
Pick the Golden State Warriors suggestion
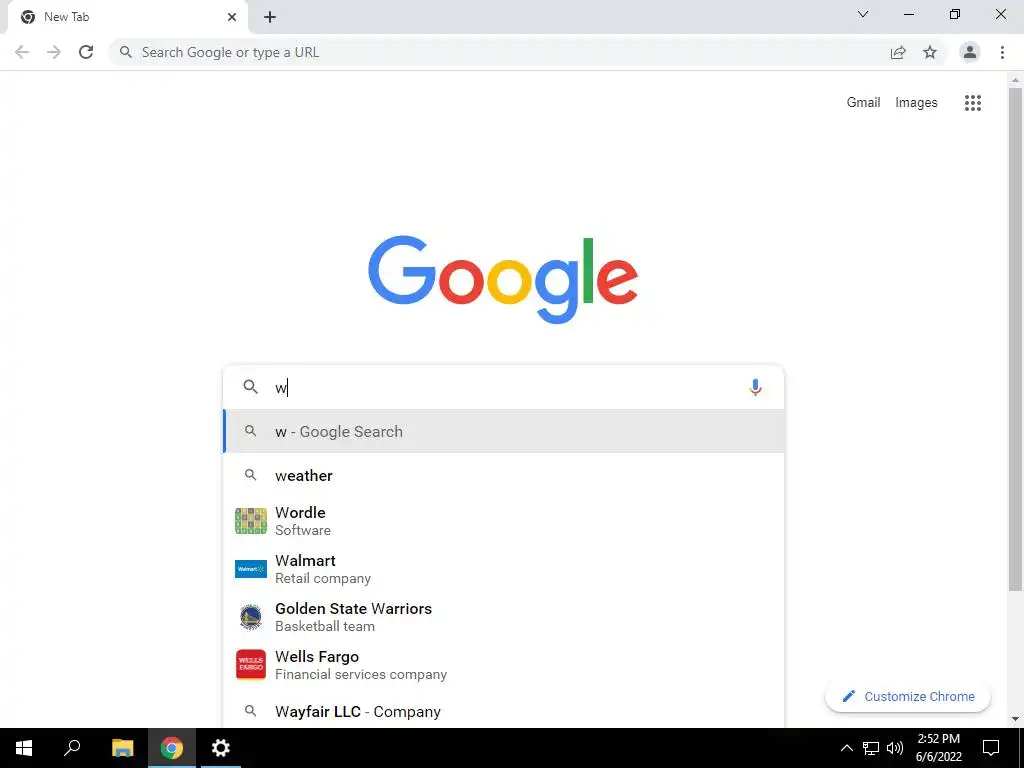[504, 616]
